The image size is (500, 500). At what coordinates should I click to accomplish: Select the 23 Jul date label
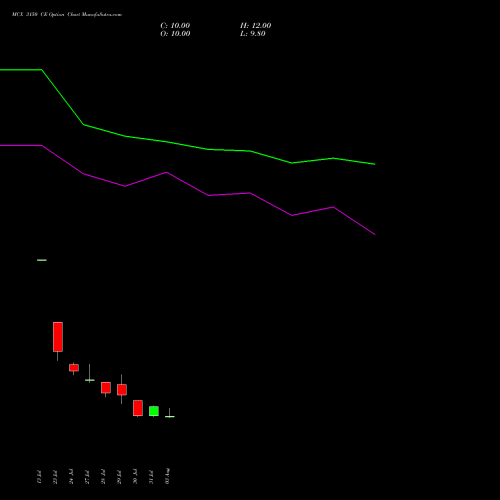[x=55, y=477]
